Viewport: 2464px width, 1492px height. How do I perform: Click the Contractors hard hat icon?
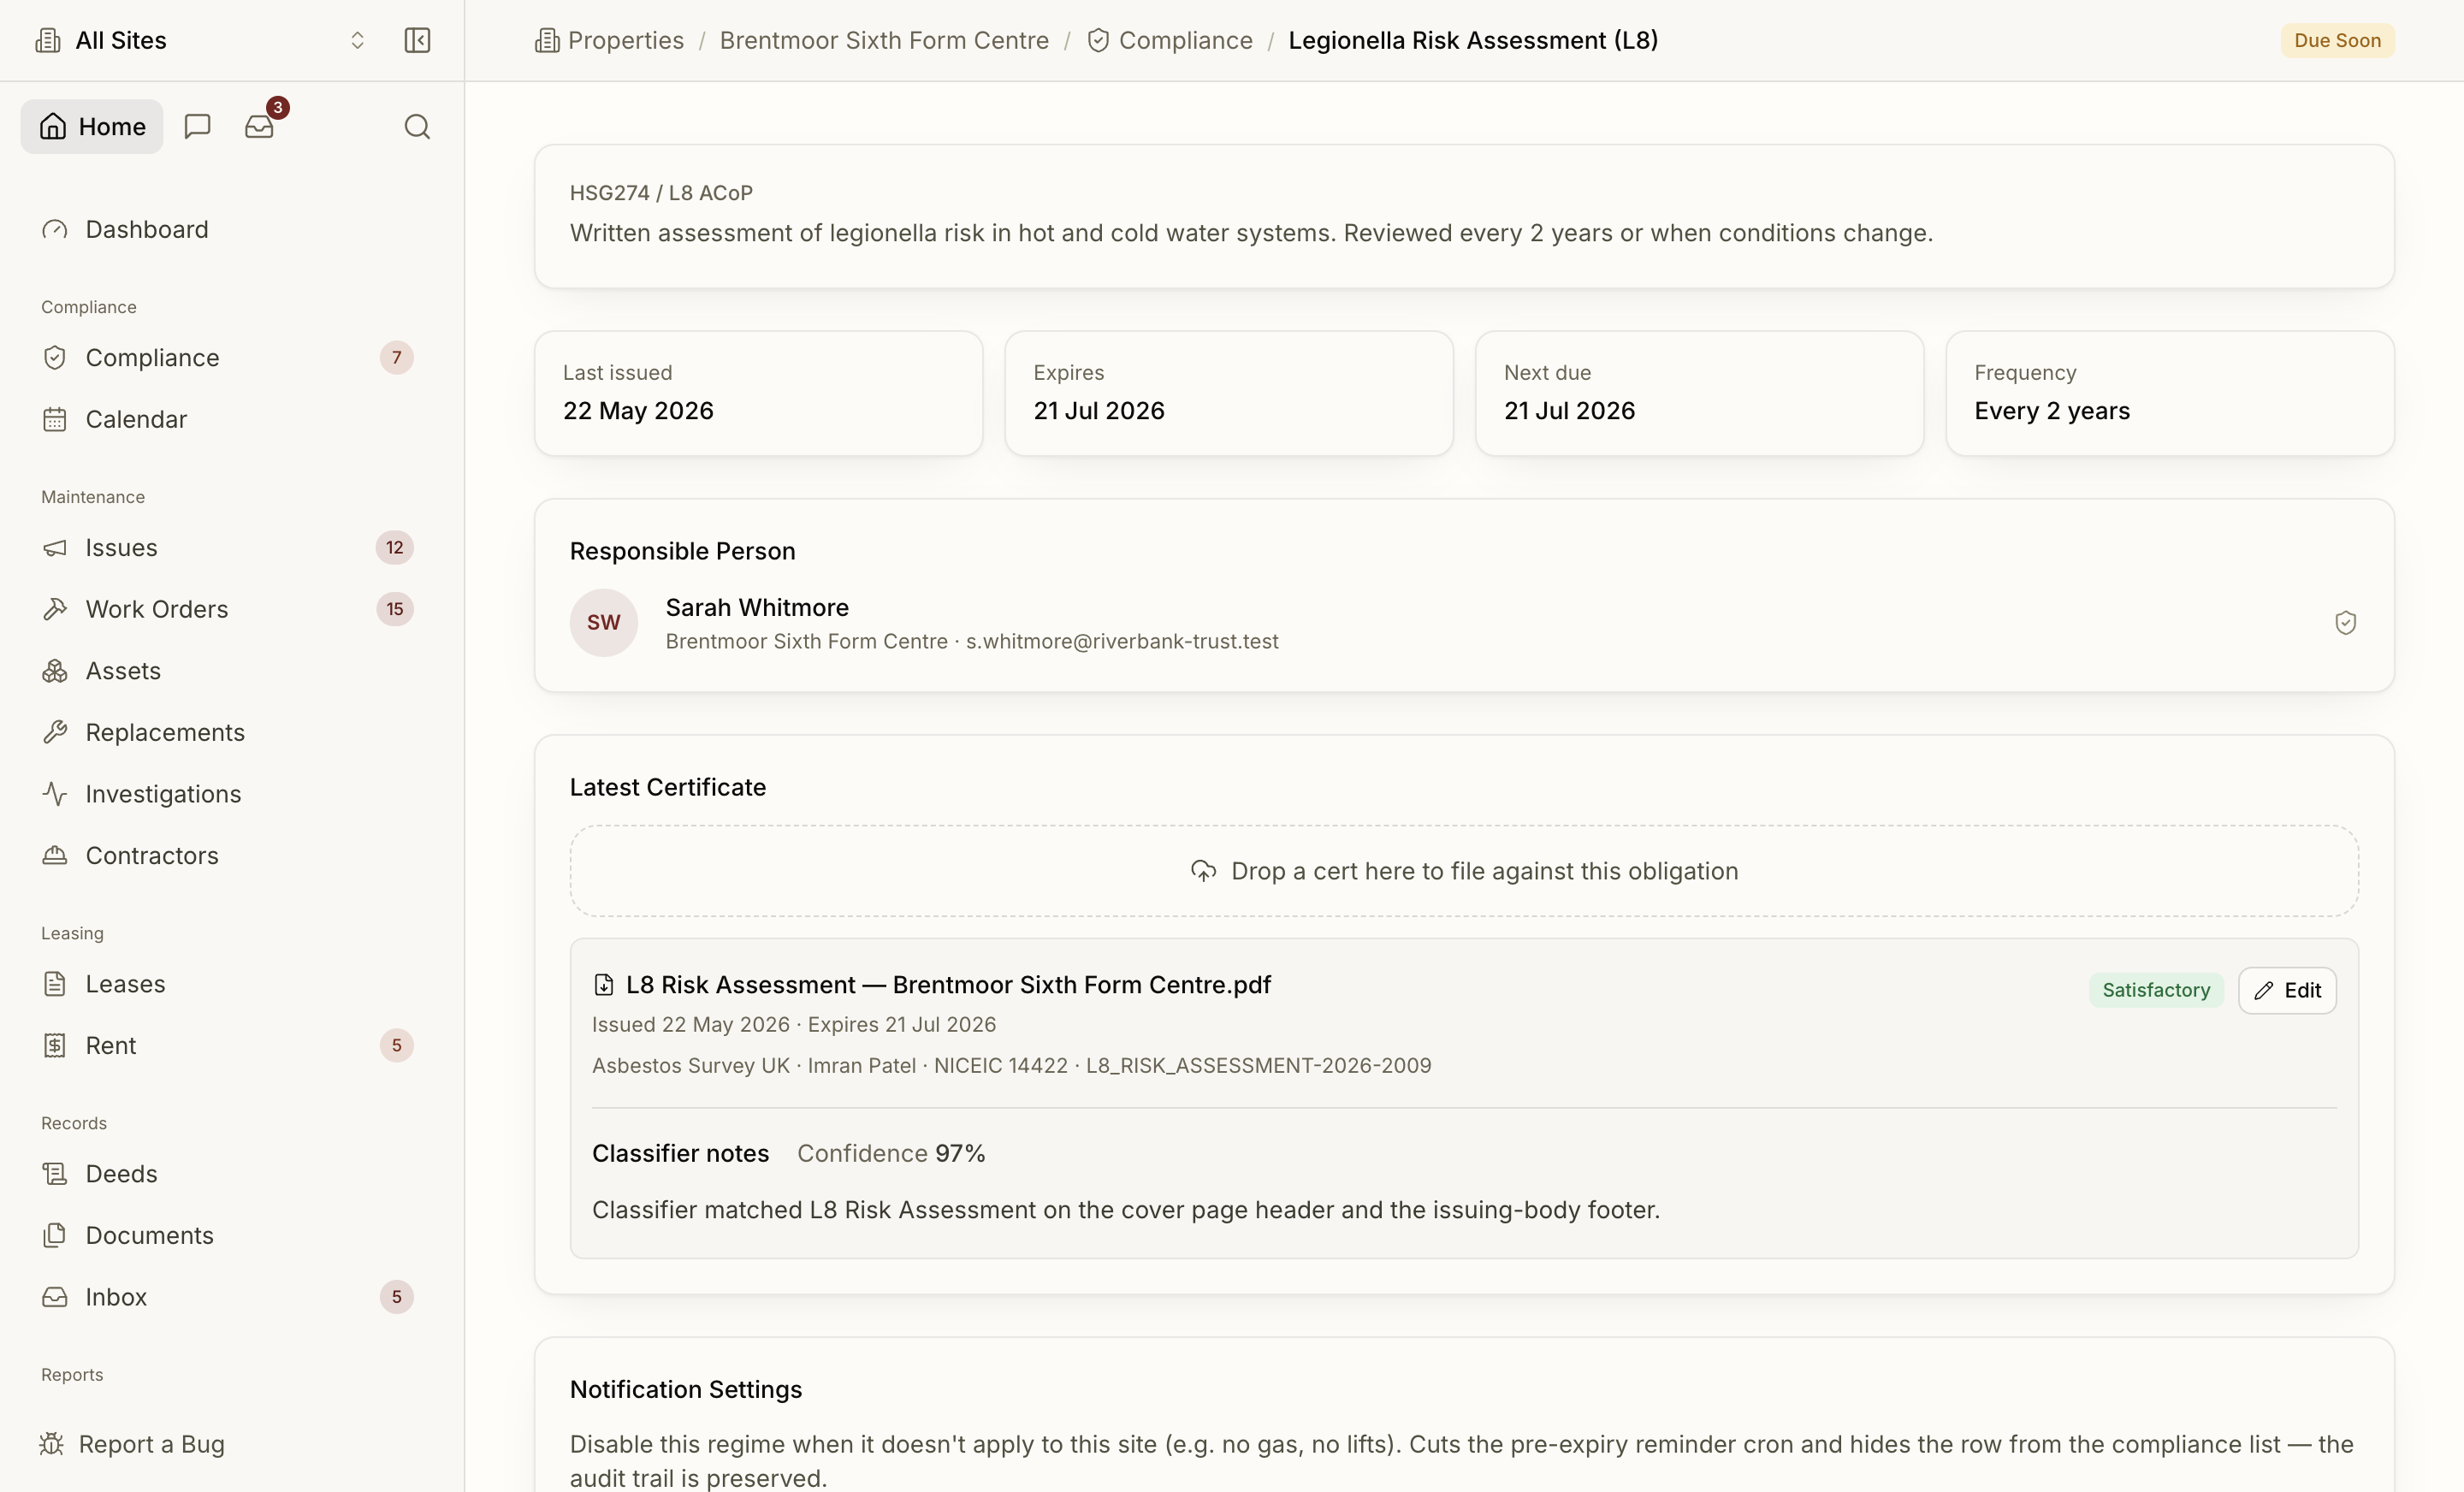click(55, 855)
